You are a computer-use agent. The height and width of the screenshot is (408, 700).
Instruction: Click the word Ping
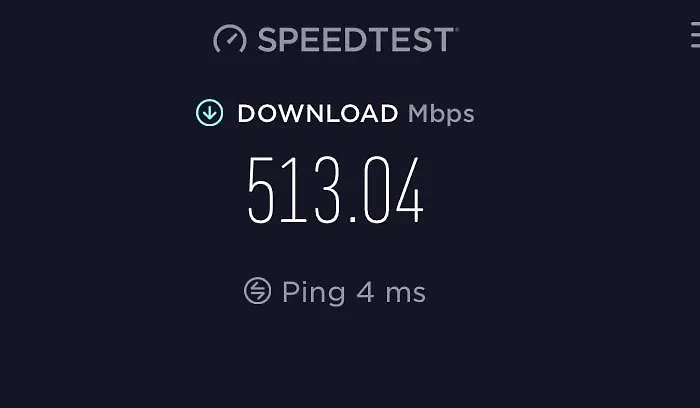[x=313, y=293]
